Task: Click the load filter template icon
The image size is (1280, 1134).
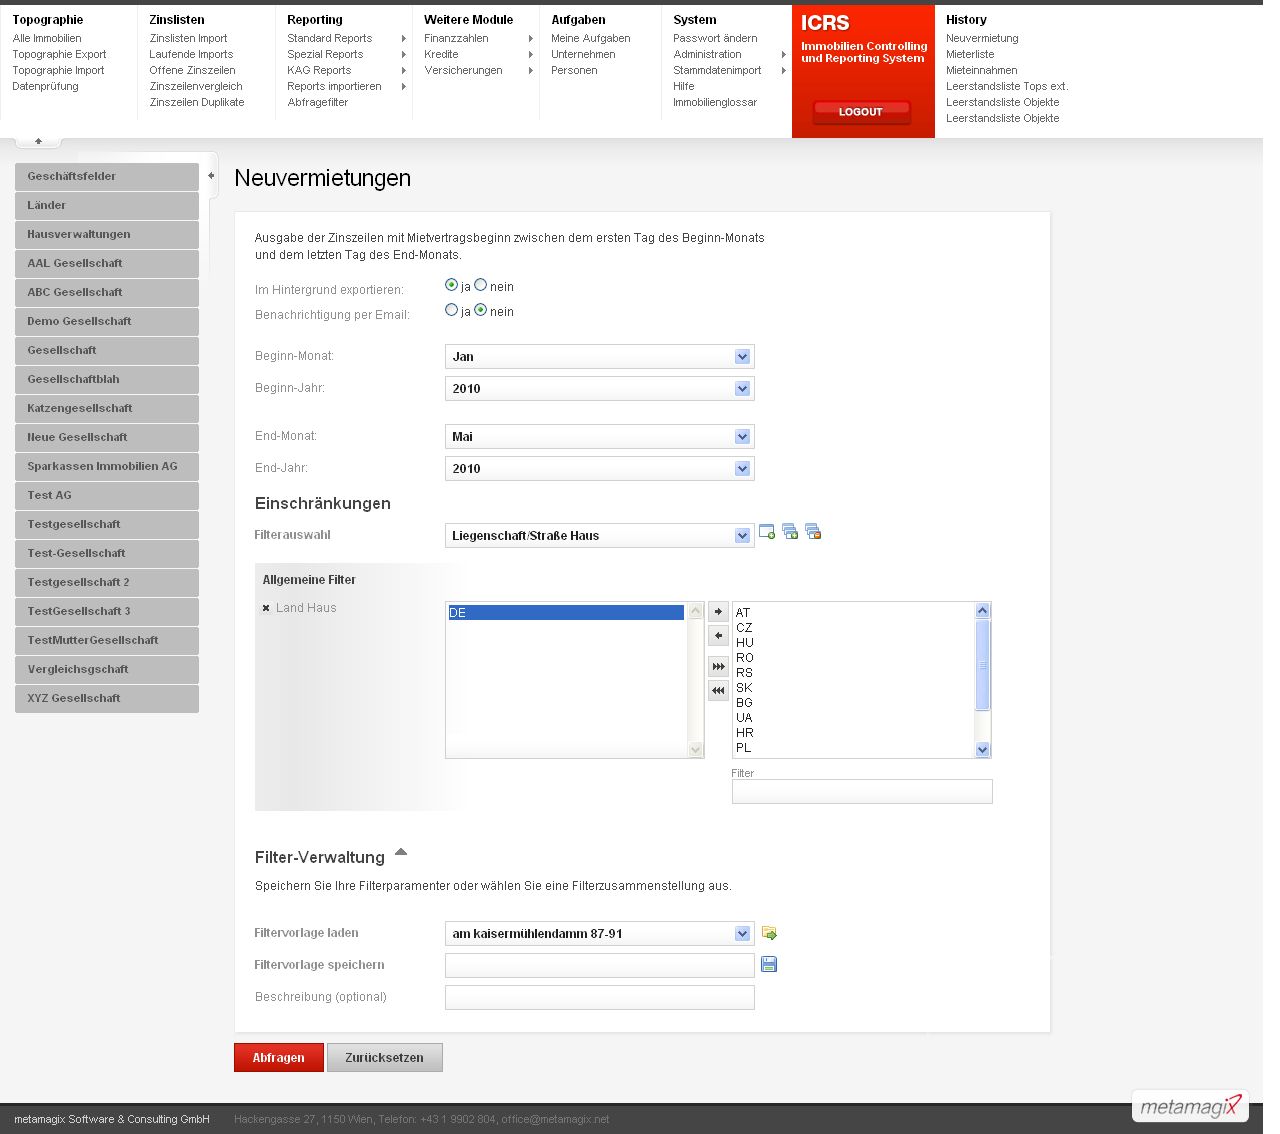Action: click(769, 933)
